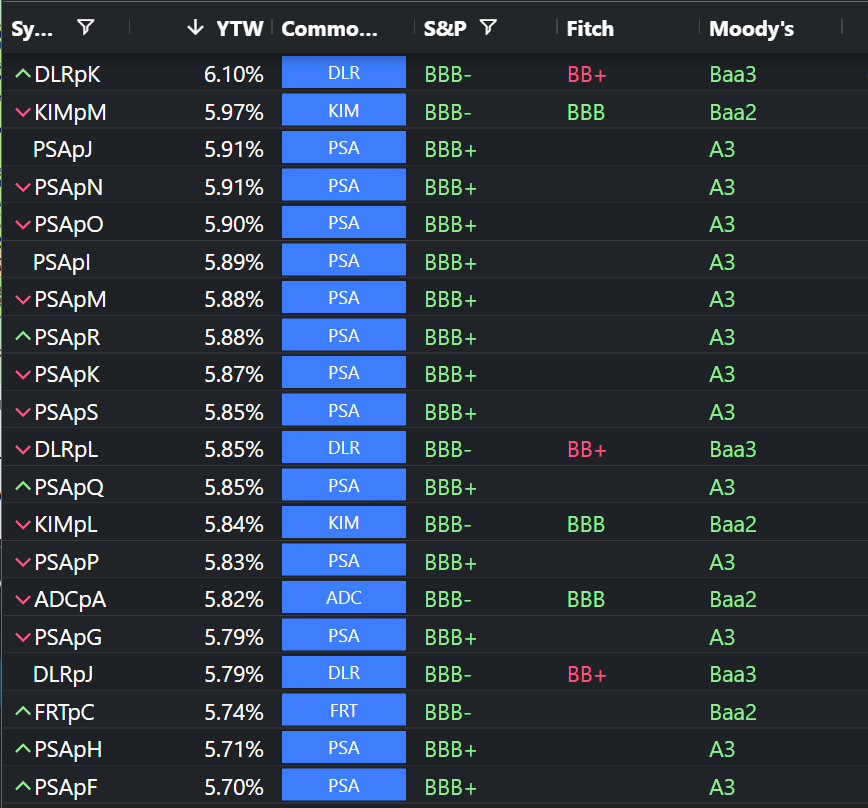The image size is (868, 808).
Task: Click the DLRpJ symbol cell
Action: point(63,675)
